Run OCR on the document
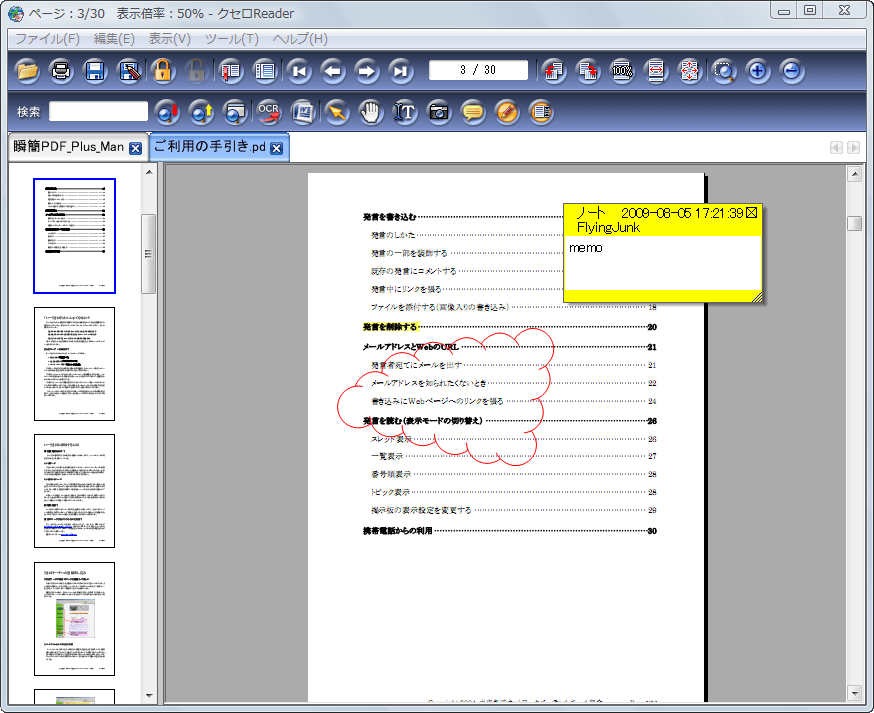The width and height of the screenshot is (874, 713). point(269,112)
